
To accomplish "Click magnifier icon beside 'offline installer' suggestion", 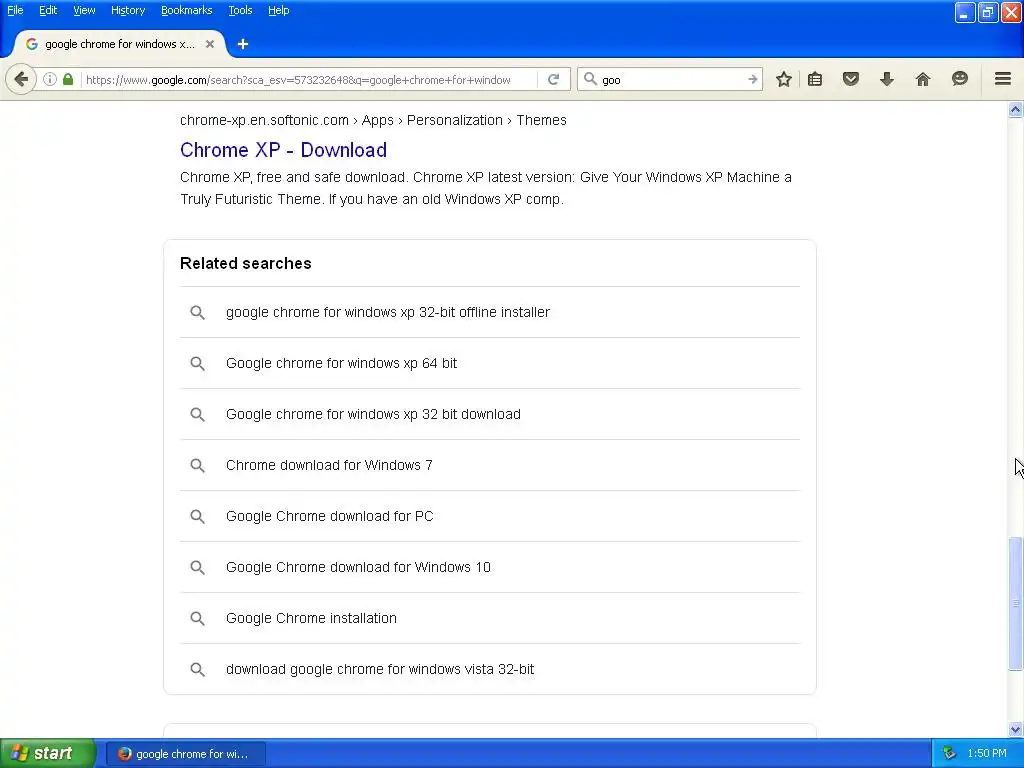I will 197,313.
